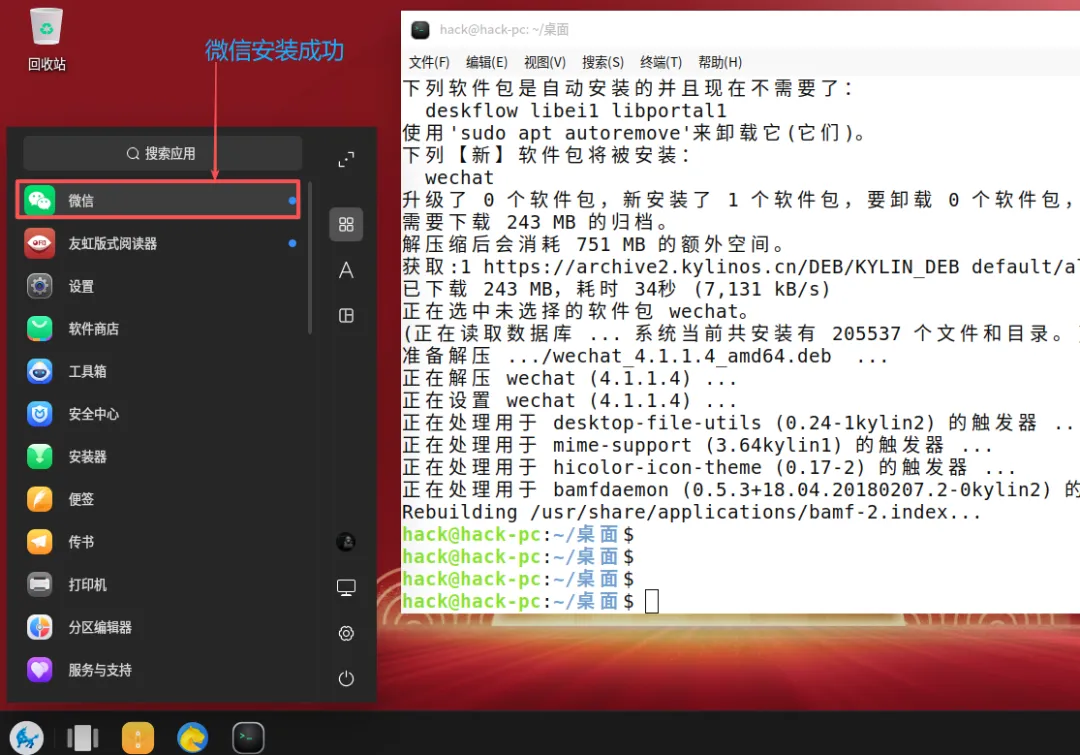Open the 终端(T) menu in terminal
Image resolution: width=1080 pixels, height=755 pixels.
coord(661,62)
